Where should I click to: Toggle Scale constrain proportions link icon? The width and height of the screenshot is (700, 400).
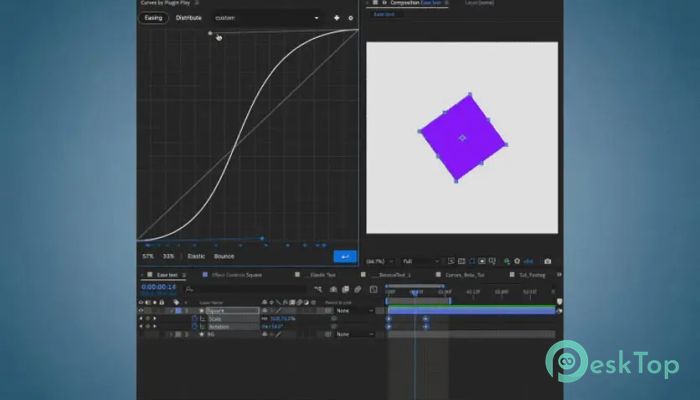tap(264, 319)
